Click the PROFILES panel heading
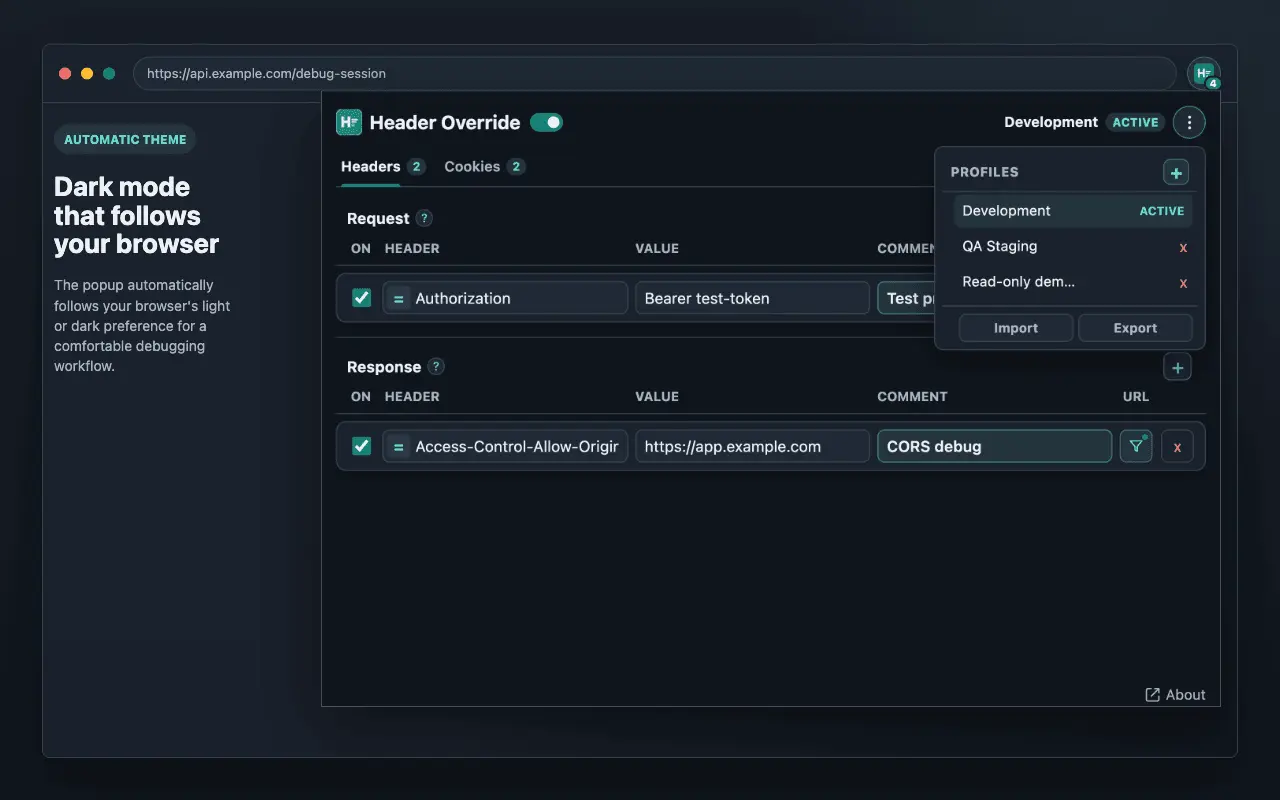 [984, 172]
